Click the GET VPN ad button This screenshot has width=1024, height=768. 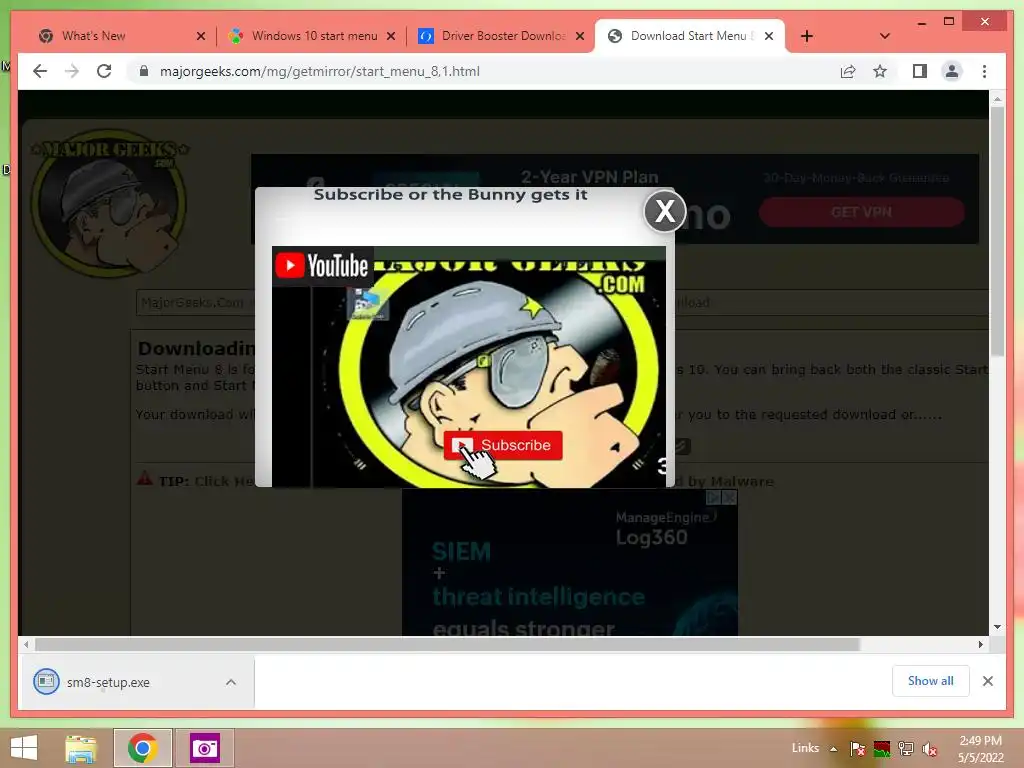point(861,212)
